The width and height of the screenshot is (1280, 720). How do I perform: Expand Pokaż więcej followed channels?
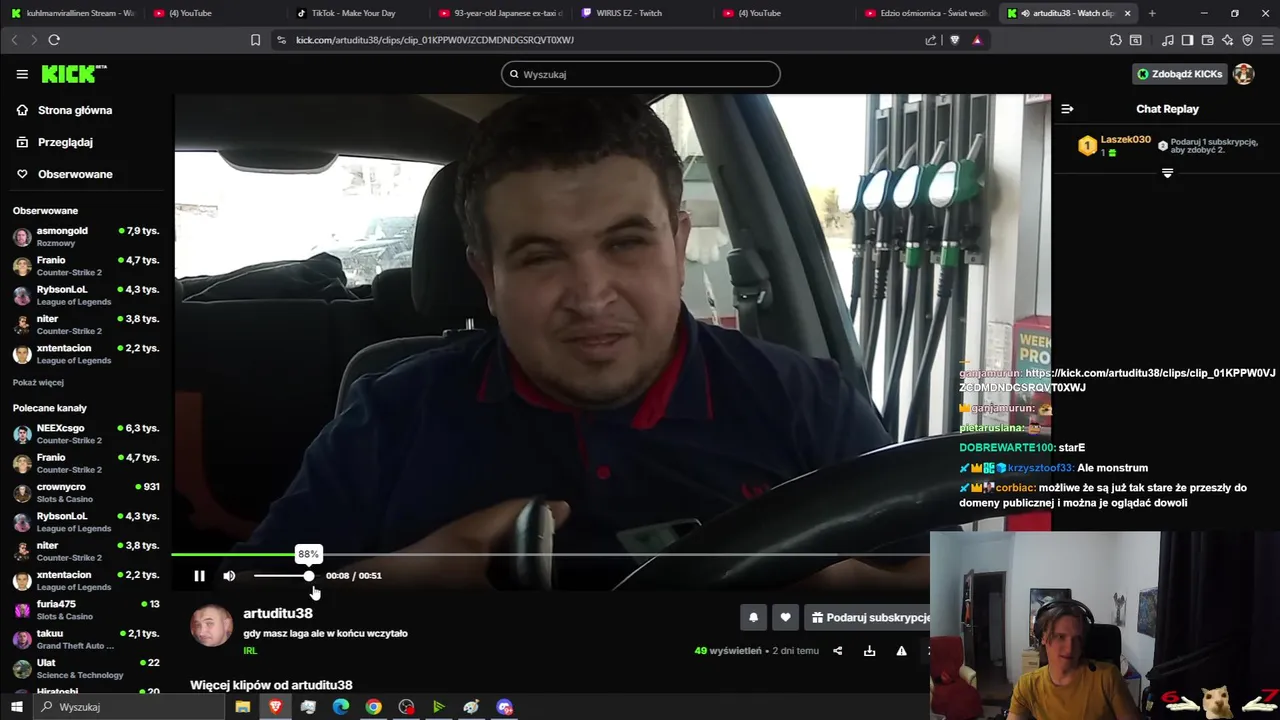click(x=38, y=383)
